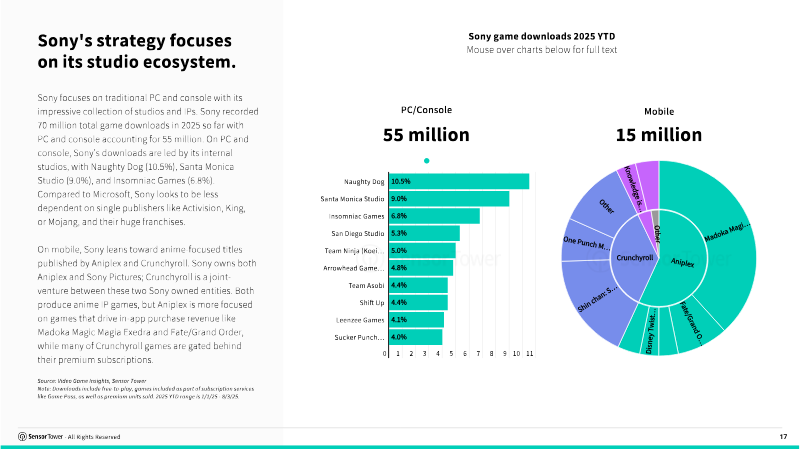Click the 'Mobile' chart heading

[659, 111]
